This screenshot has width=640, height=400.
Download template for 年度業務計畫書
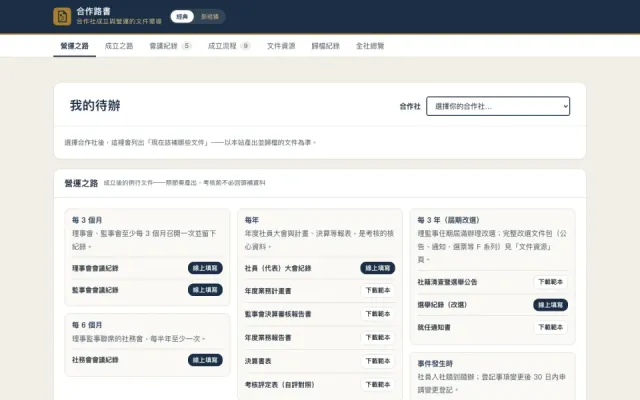coord(378,291)
